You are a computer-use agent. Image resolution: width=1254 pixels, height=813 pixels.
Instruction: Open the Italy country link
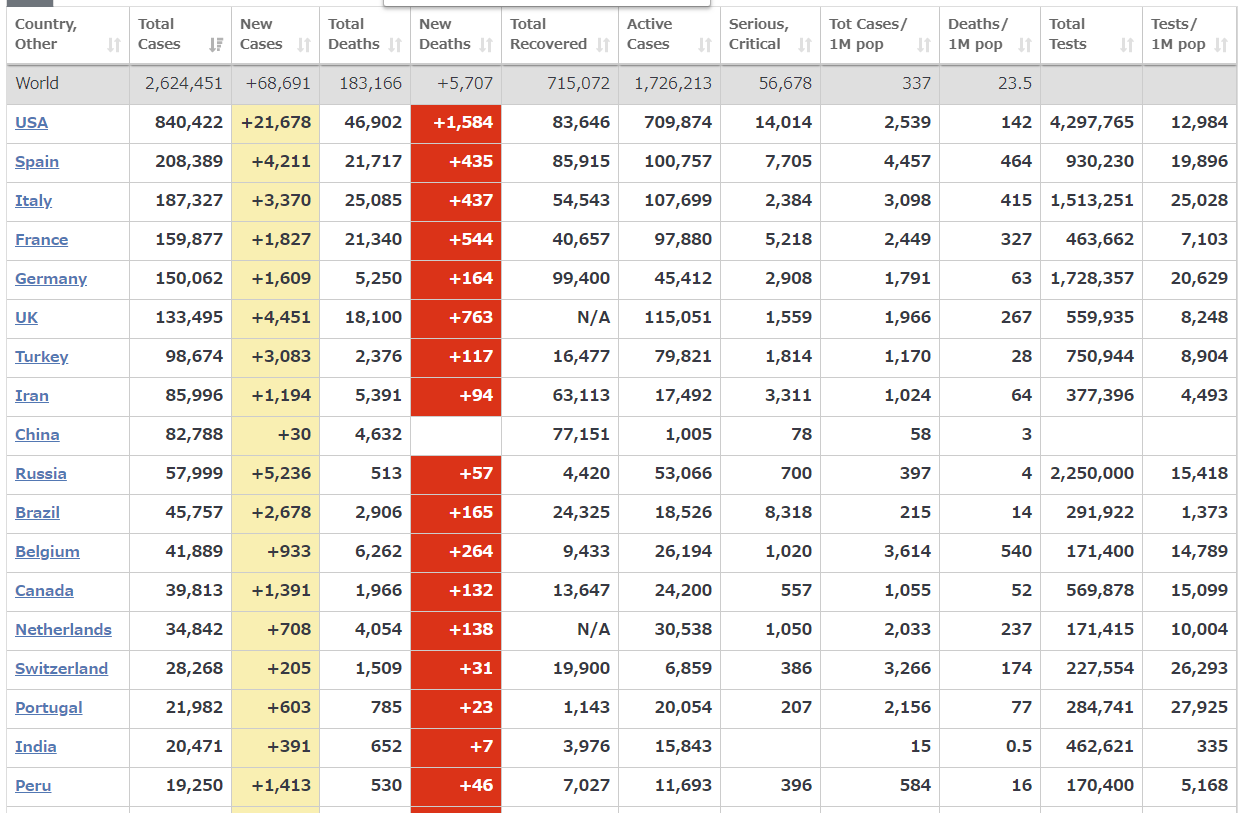tap(33, 200)
